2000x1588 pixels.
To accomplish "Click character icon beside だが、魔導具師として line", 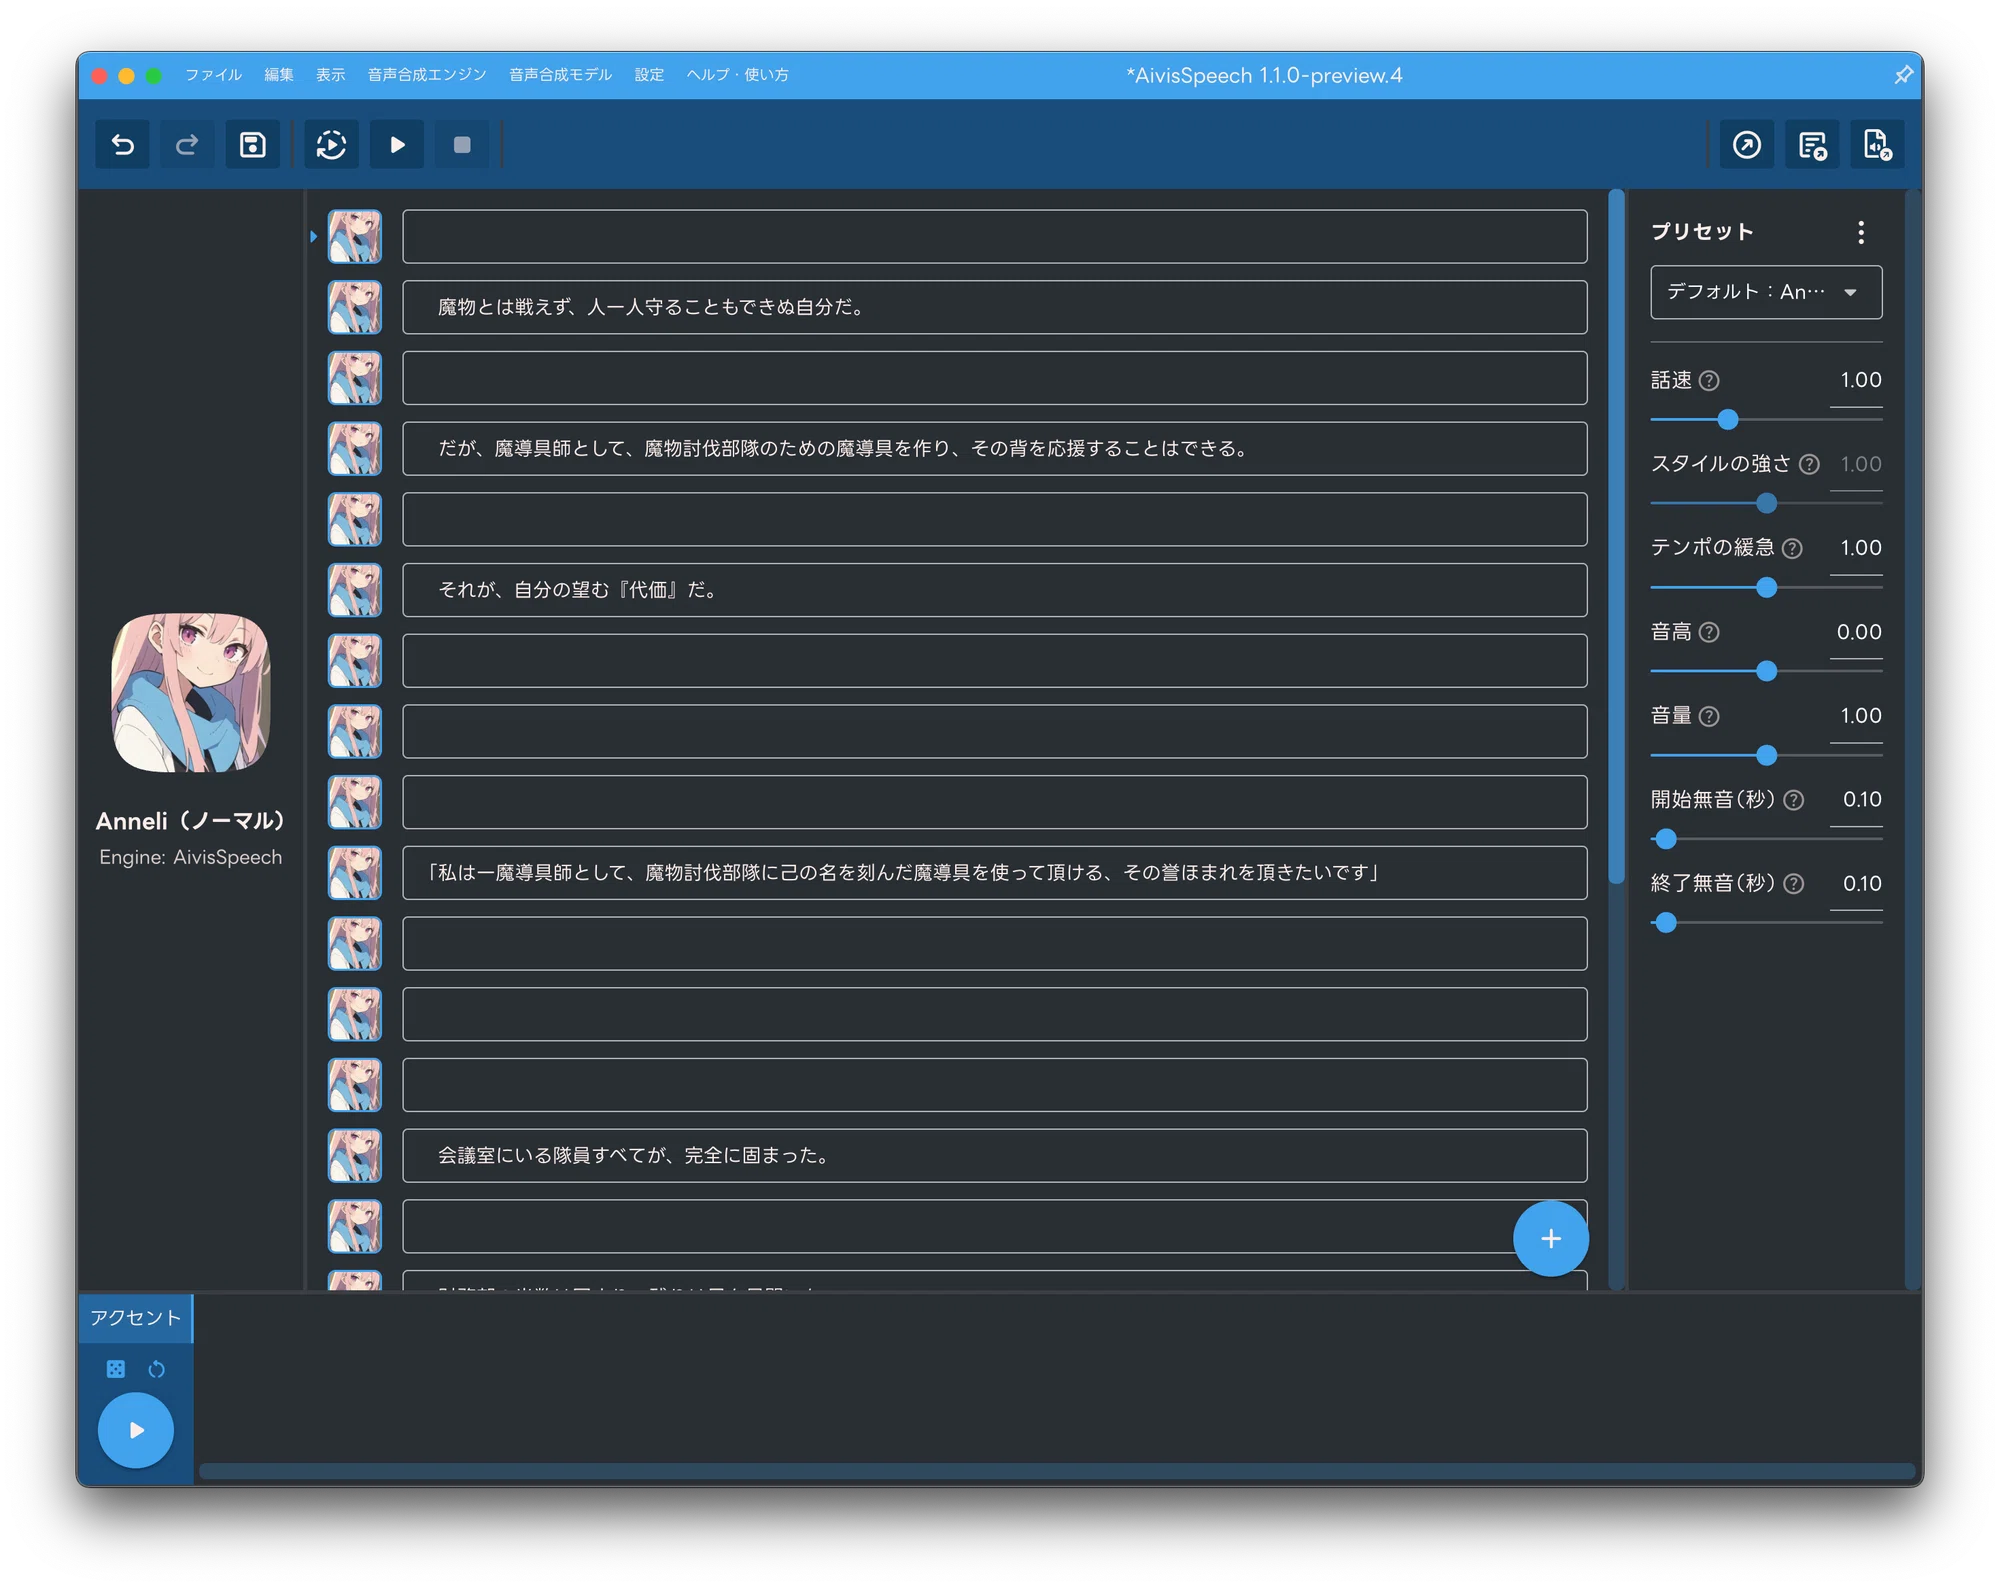I will [x=355, y=449].
